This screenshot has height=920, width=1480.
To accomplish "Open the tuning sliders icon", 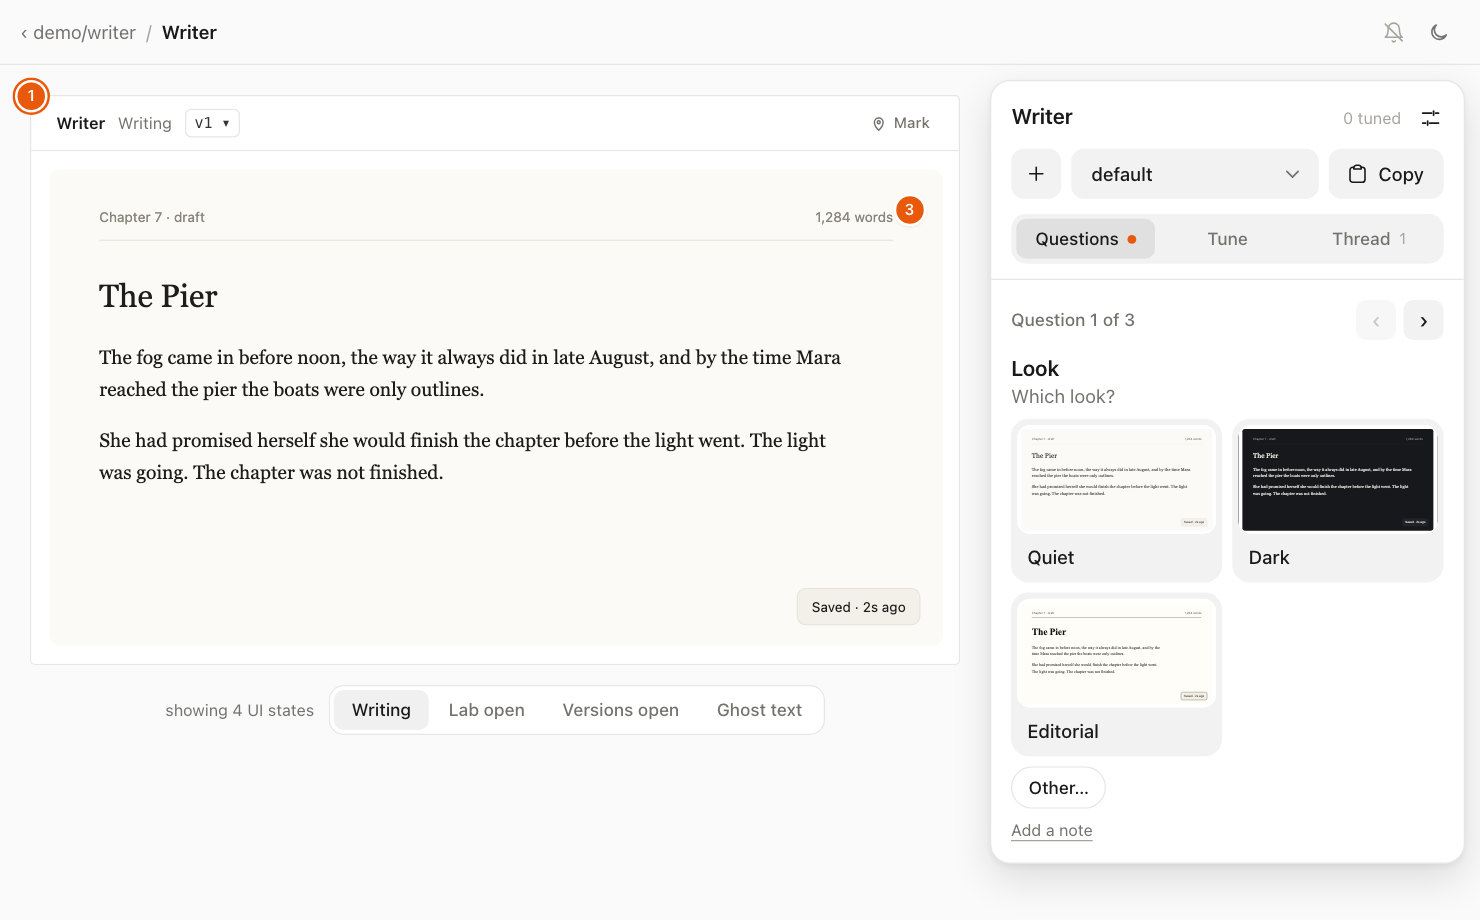I will (1431, 118).
